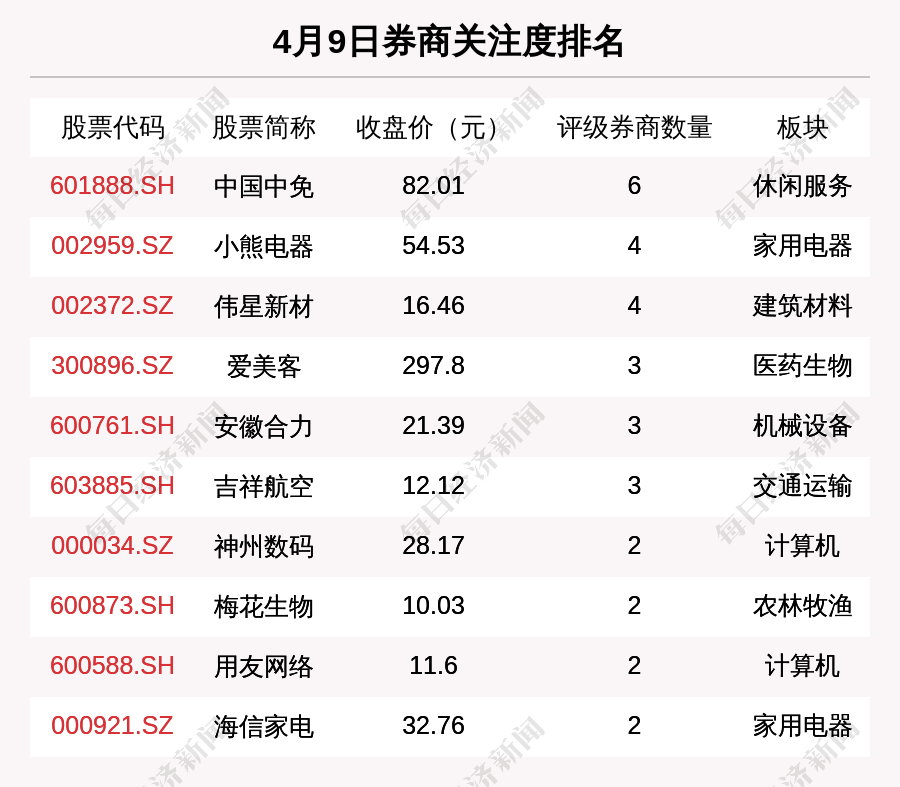This screenshot has width=900, height=787.
Task: Click closing price 12.12
Action: point(433,486)
